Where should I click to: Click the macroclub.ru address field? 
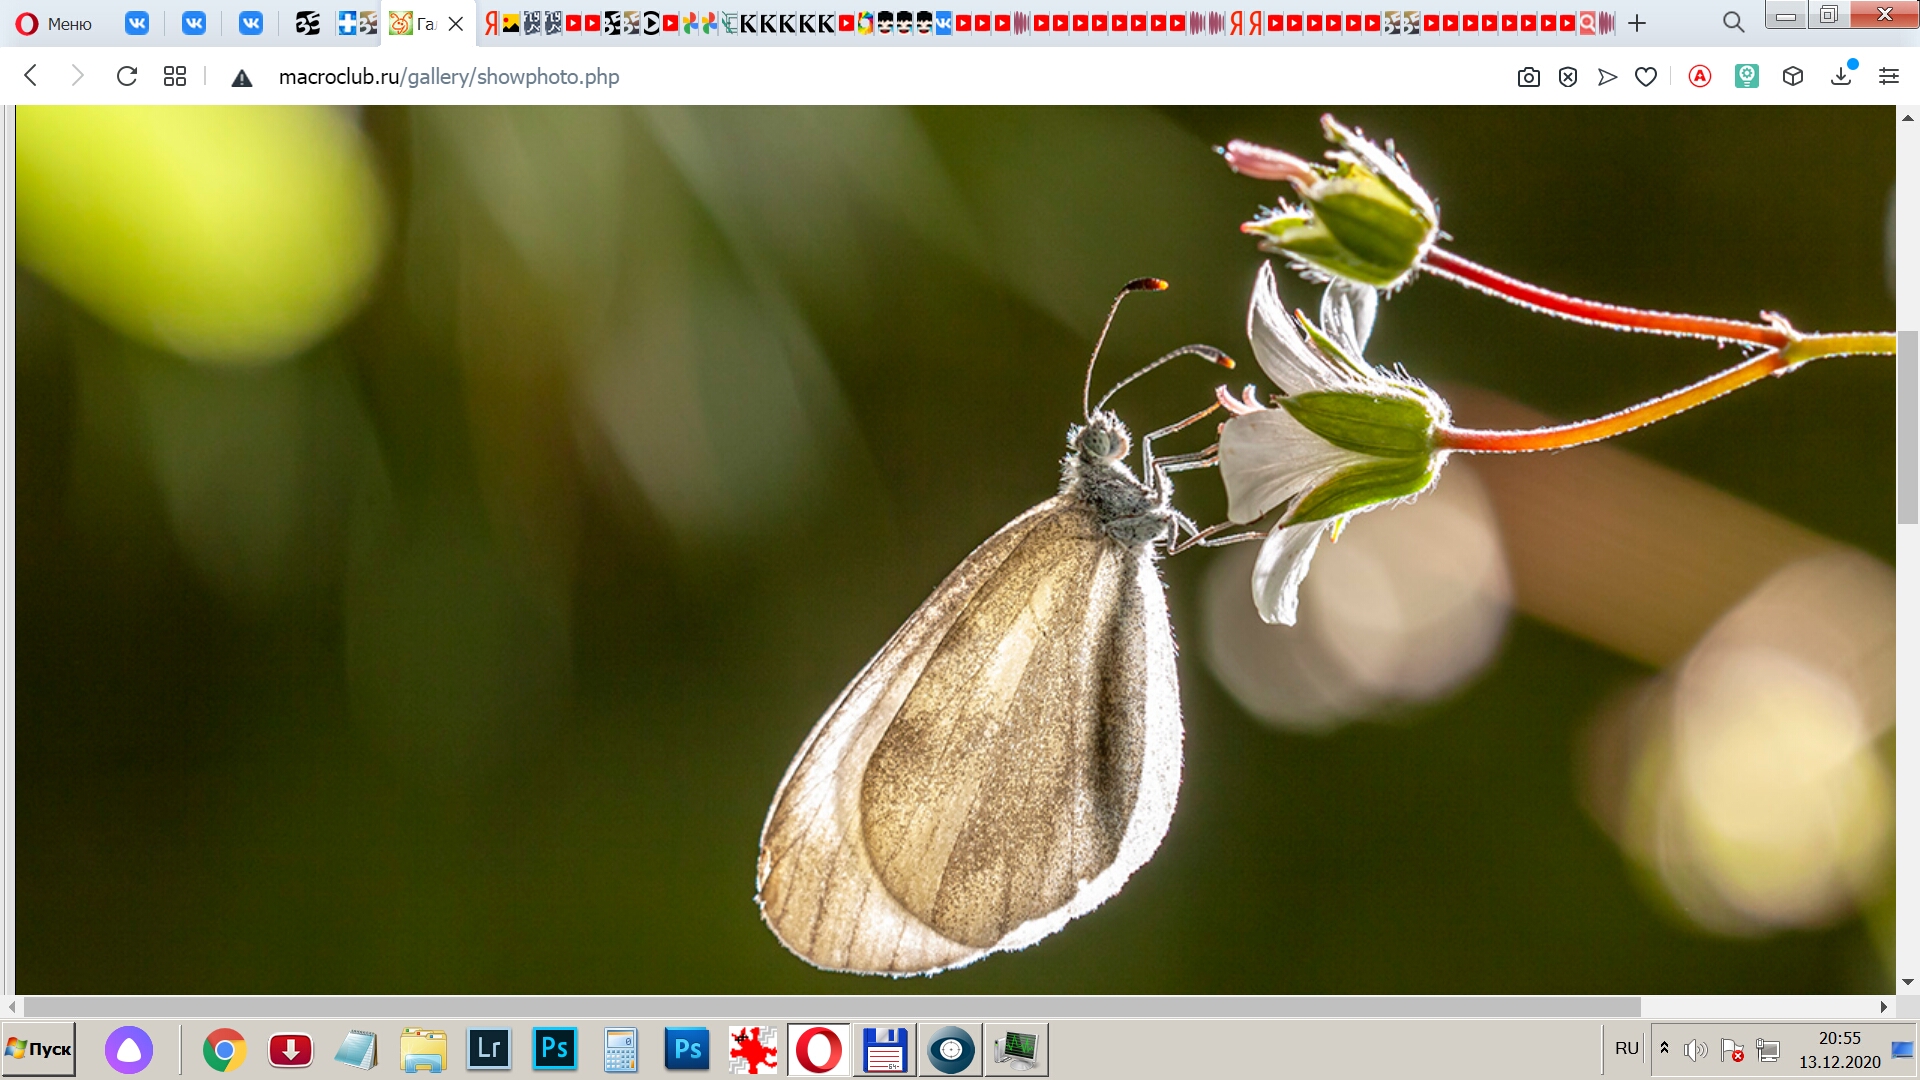coord(449,77)
